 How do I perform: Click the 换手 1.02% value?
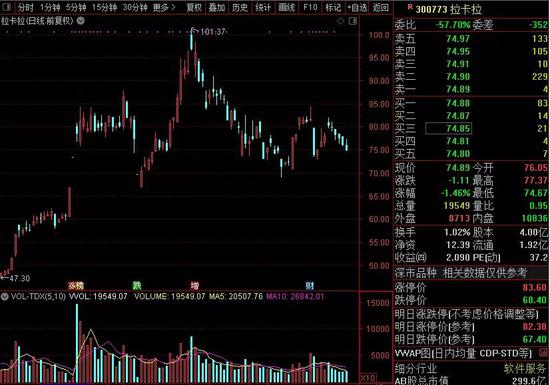[x=457, y=232]
